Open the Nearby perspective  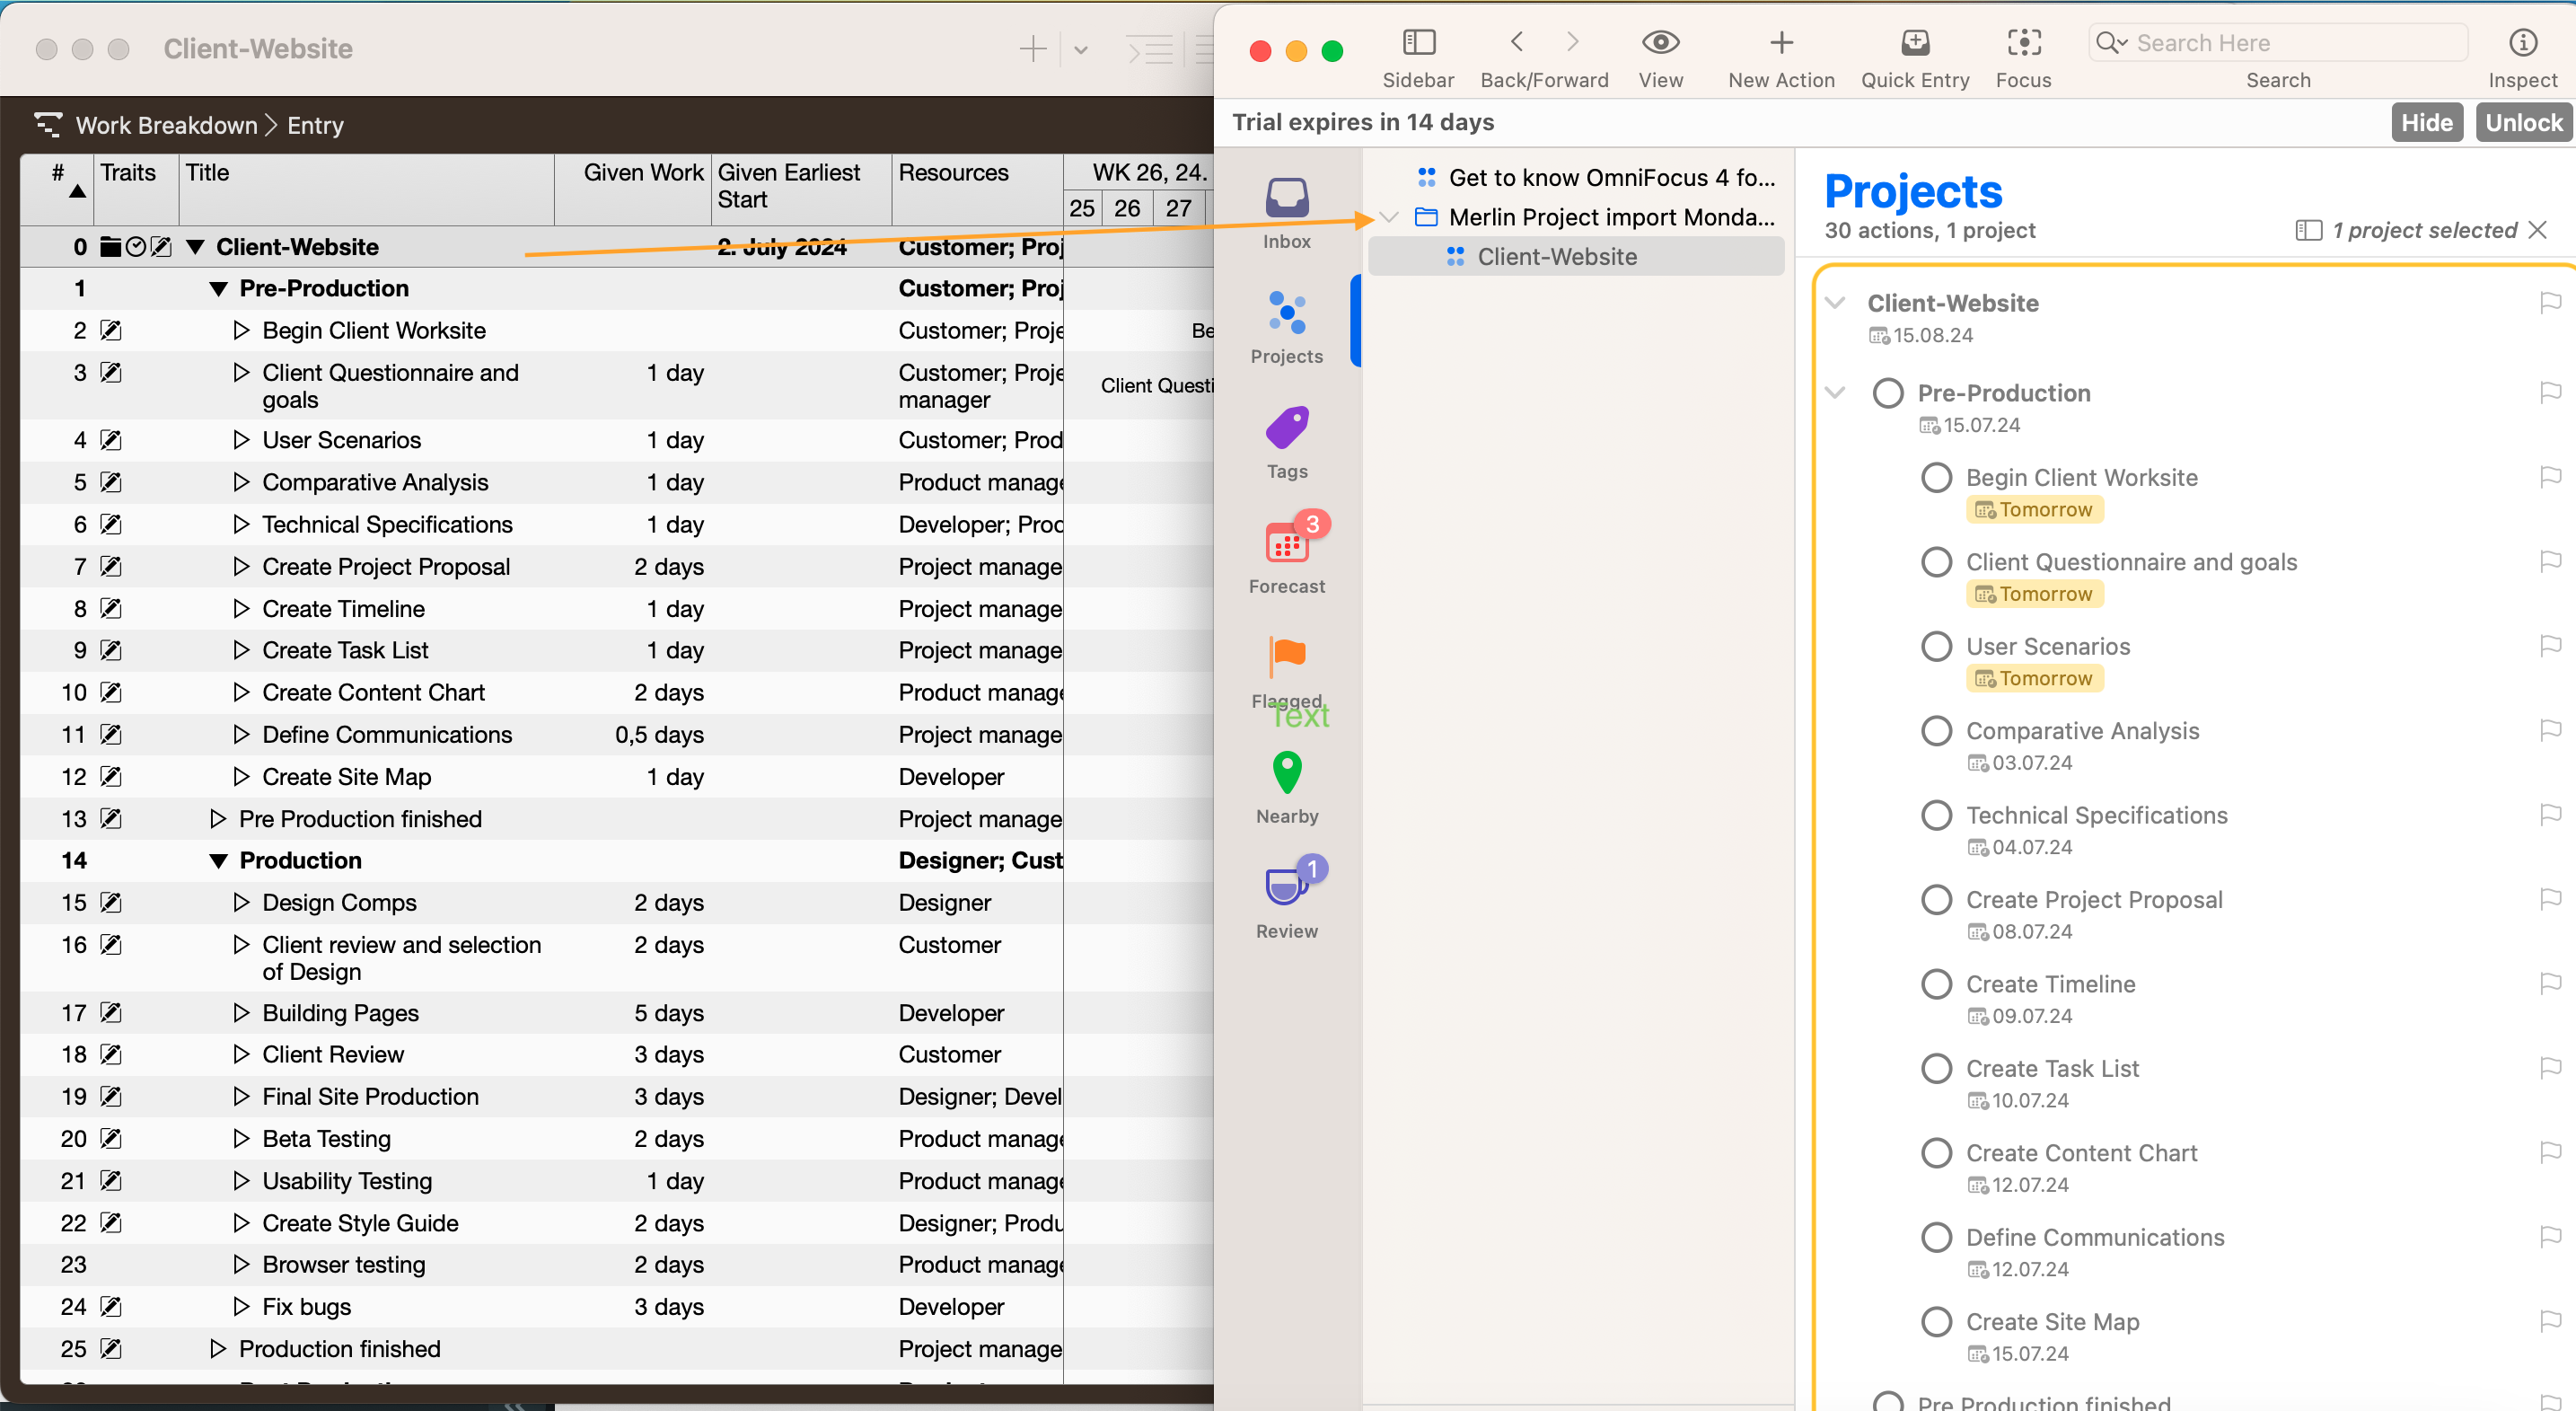coord(1286,788)
